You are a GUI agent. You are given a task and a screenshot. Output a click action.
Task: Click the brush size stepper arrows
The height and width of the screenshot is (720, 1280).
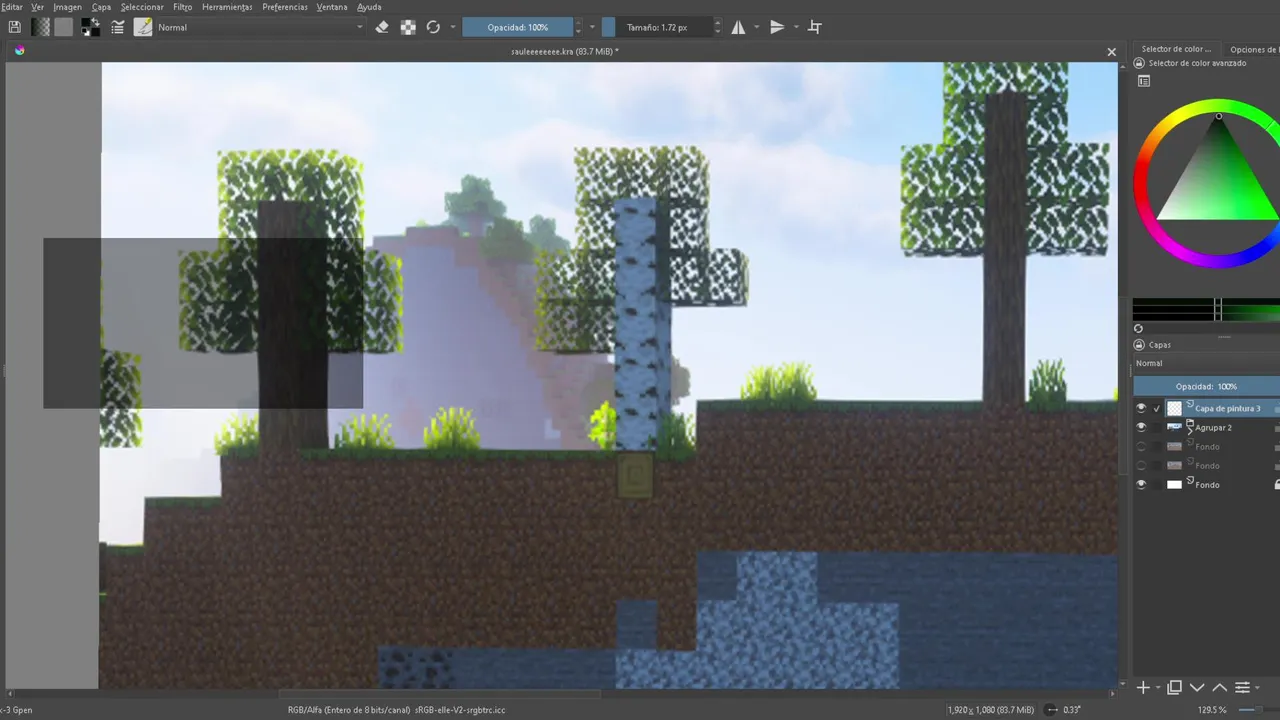pos(718,28)
